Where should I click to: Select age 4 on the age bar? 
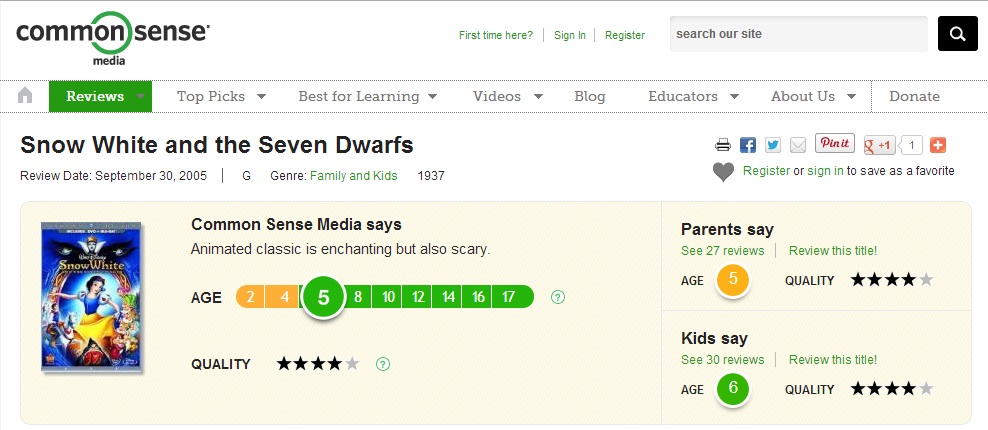pyautogui.click(x=284, y=296)
